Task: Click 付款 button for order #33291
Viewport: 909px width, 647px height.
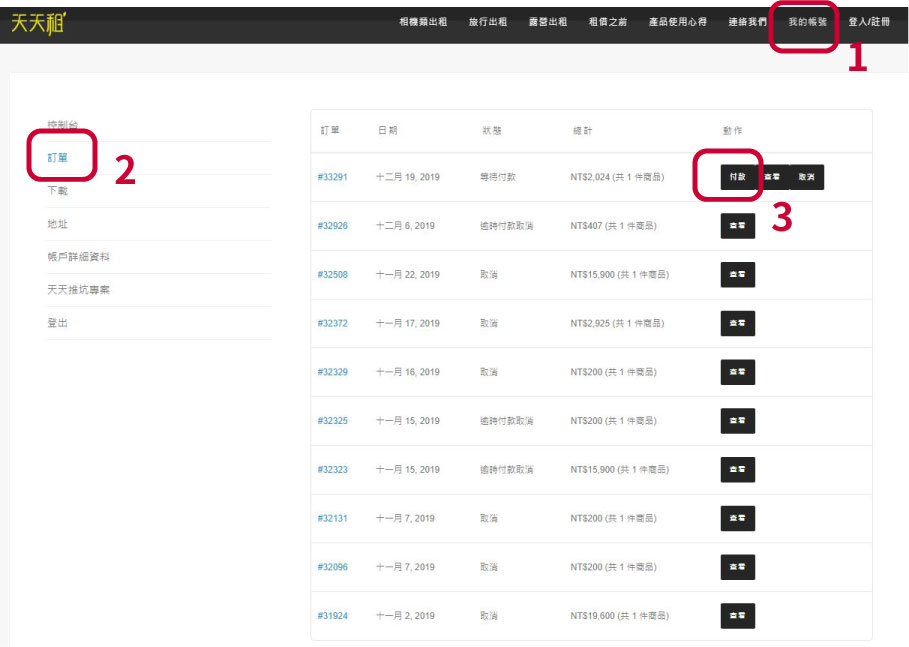Action: pyautogui.click(x=737, y=177)
